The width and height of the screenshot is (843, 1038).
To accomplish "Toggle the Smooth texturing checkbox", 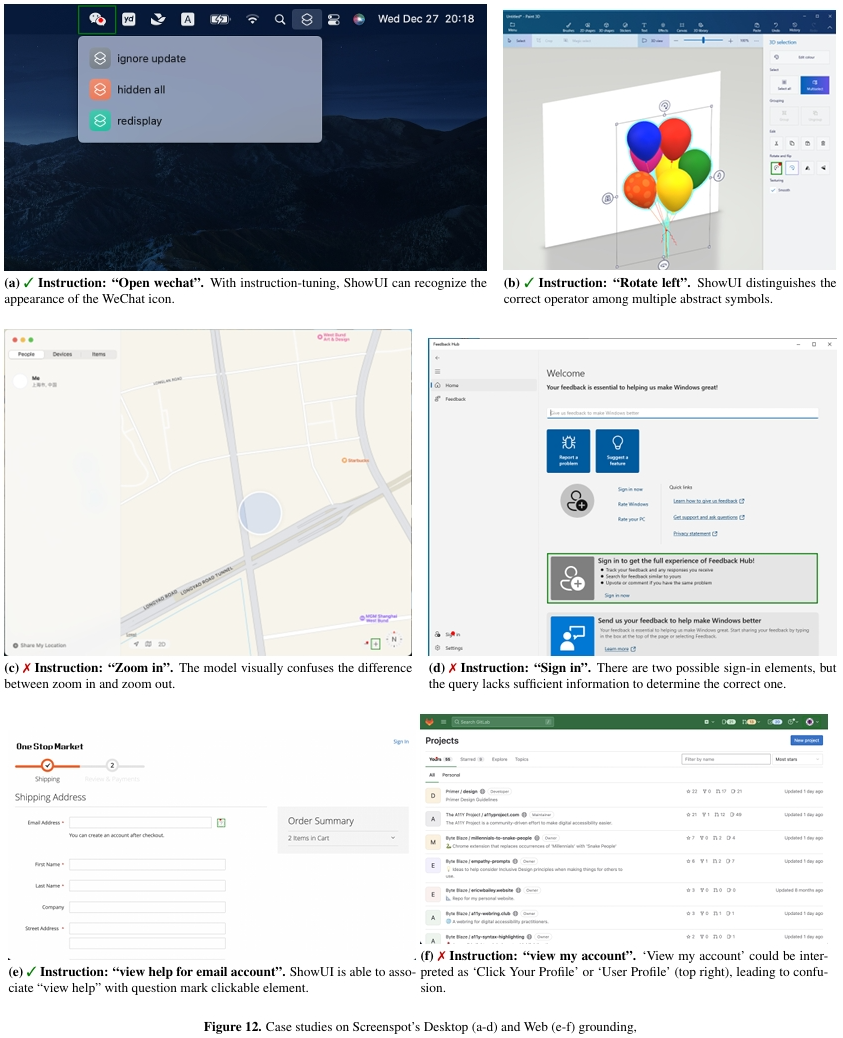I will click(x=773, y=190).
